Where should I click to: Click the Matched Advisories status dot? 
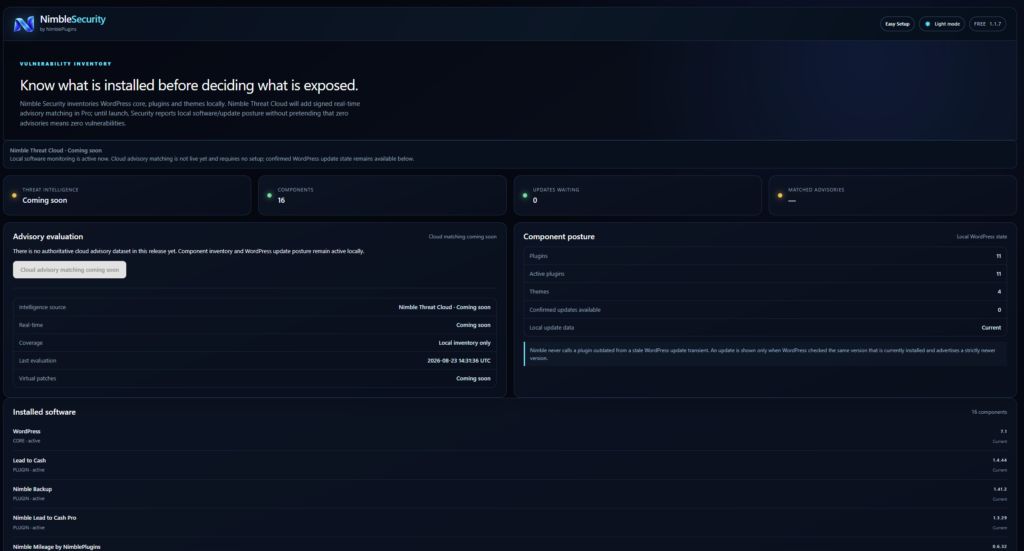coord(780,195)
